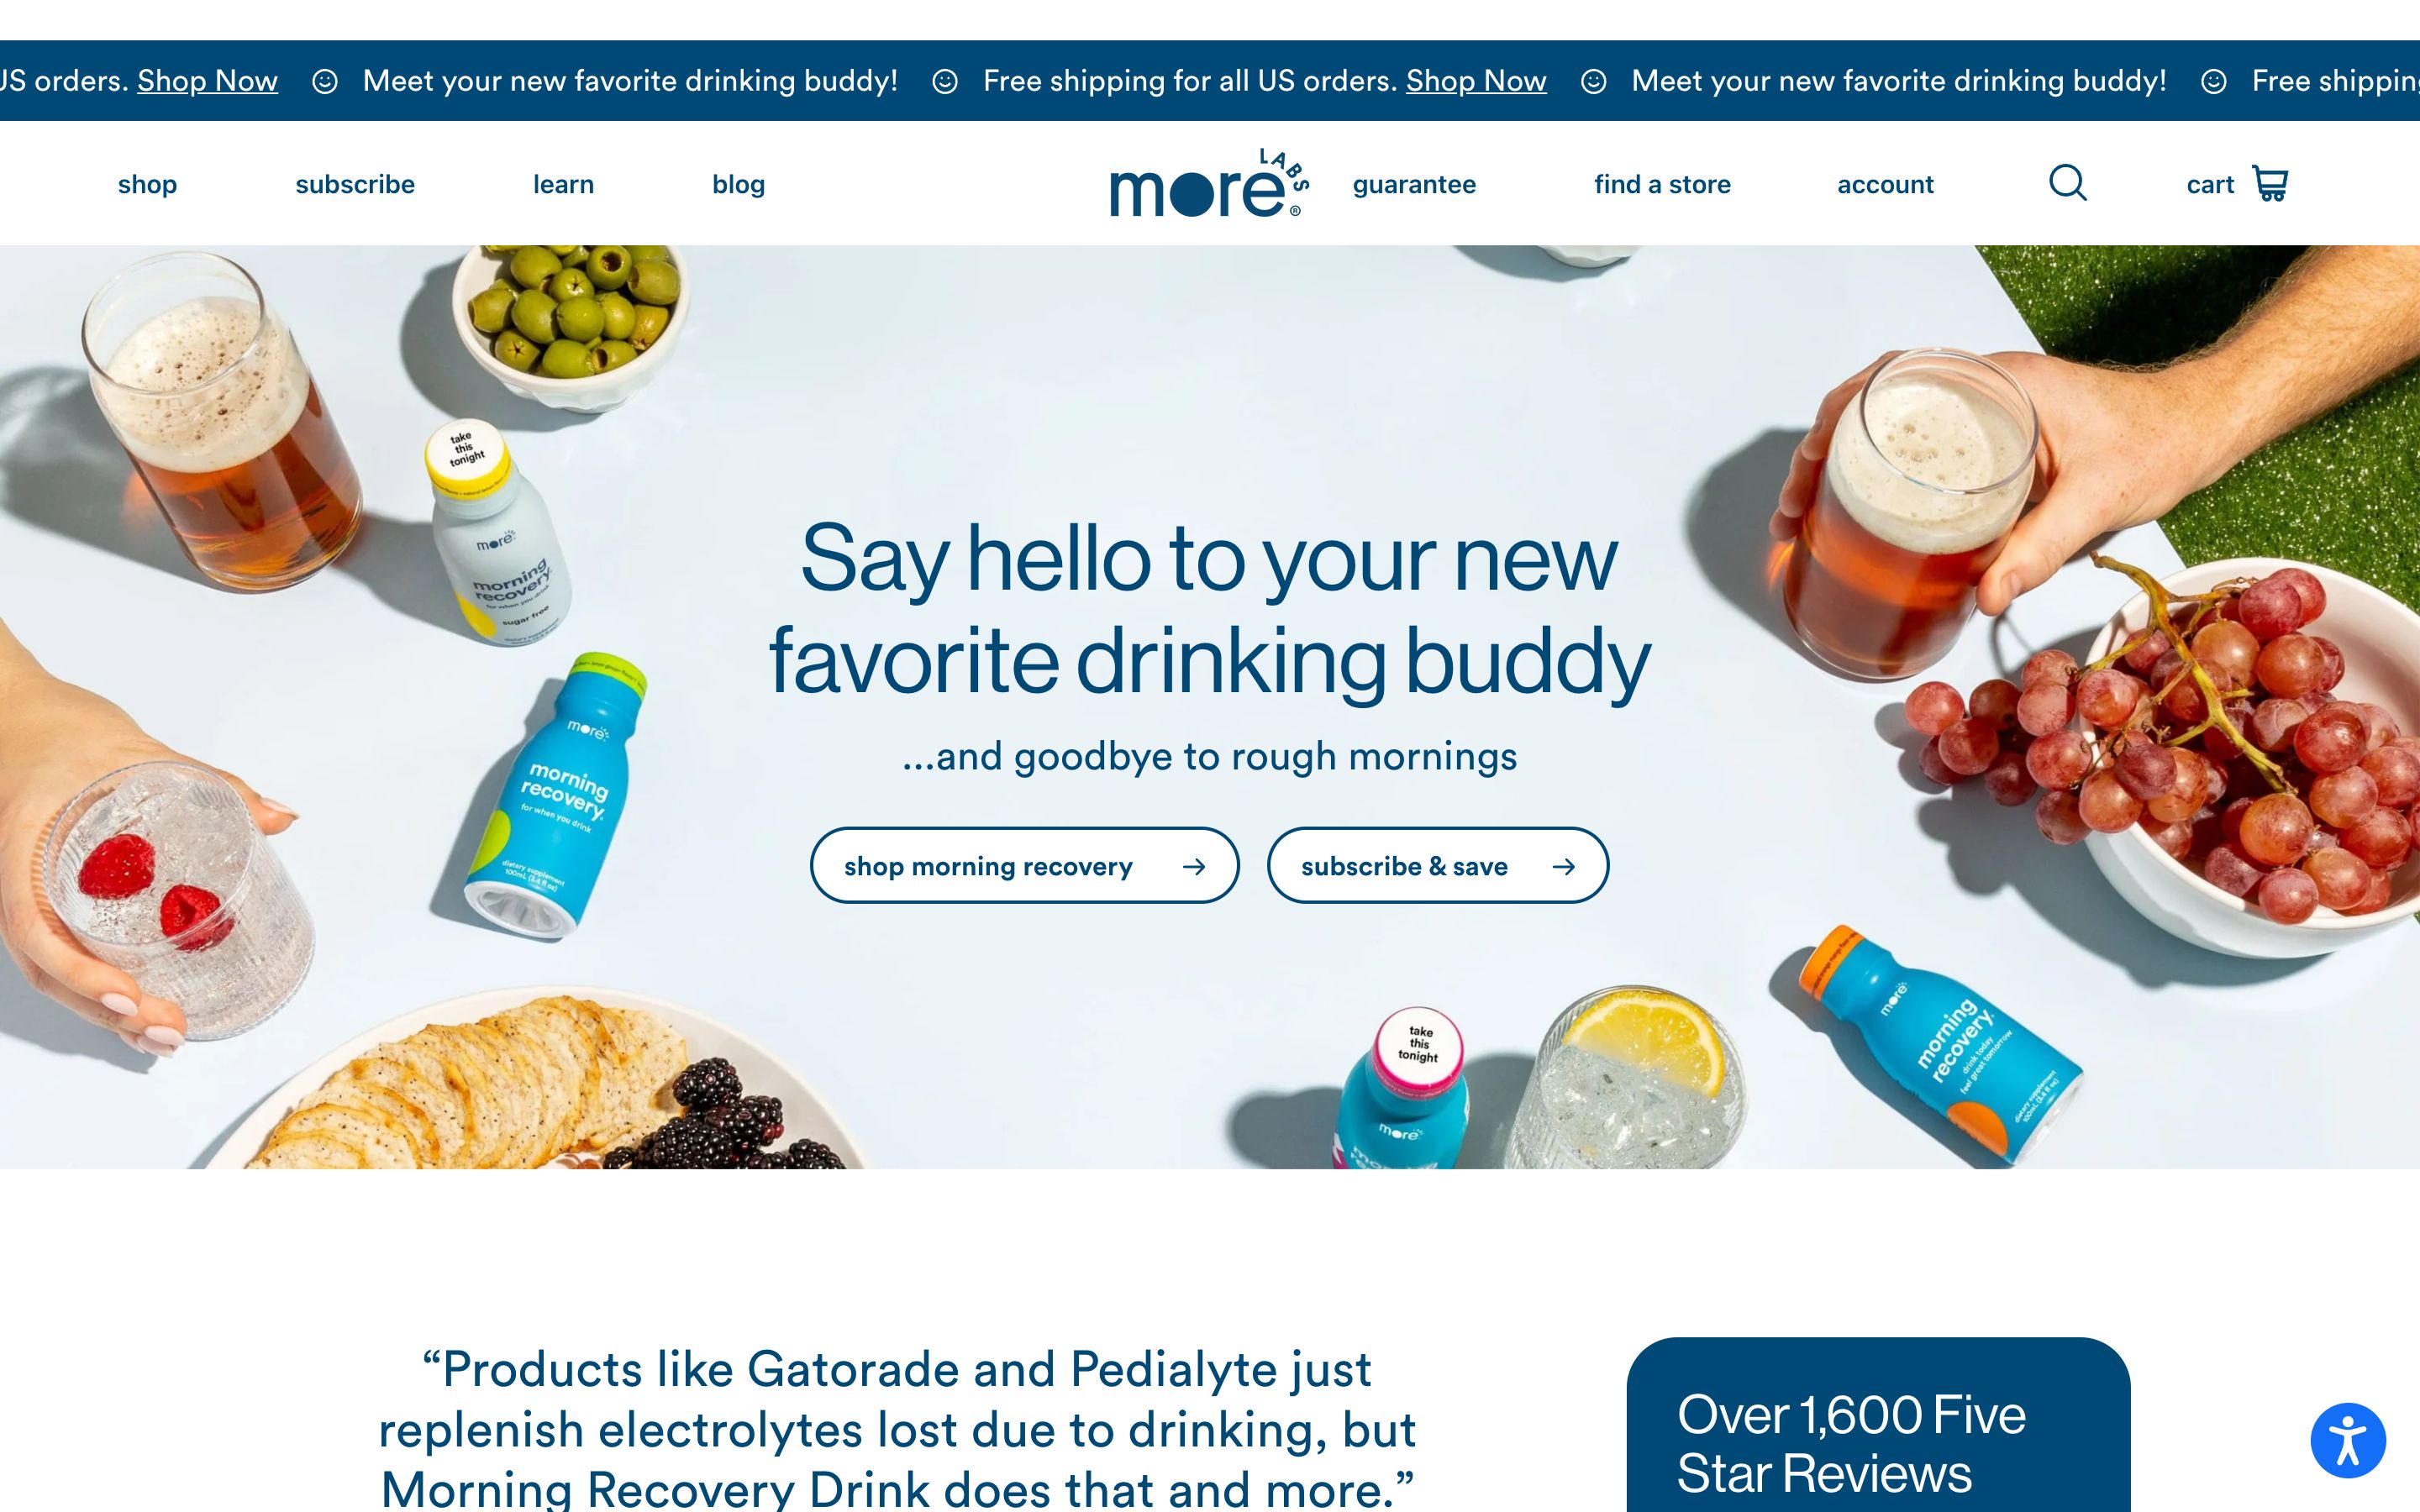Open the subscribe nav item
2420x1512 pixels.
[x=355, y=184]
